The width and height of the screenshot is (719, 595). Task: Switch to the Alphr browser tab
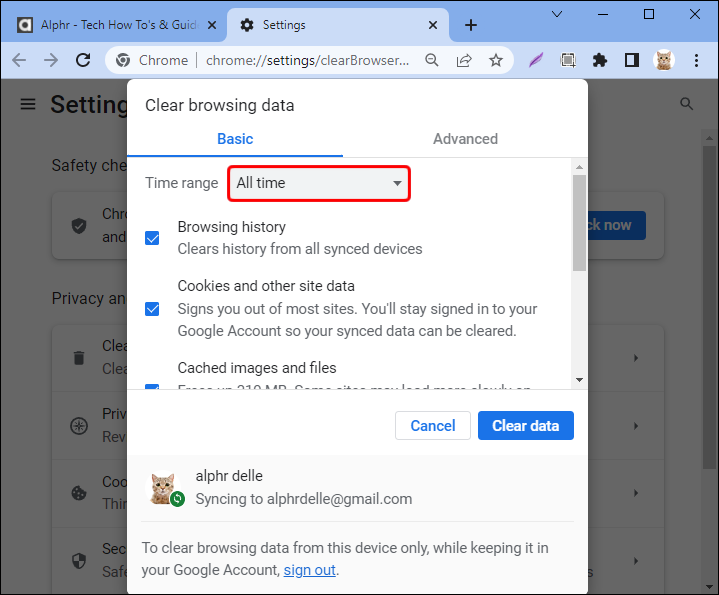113,25
